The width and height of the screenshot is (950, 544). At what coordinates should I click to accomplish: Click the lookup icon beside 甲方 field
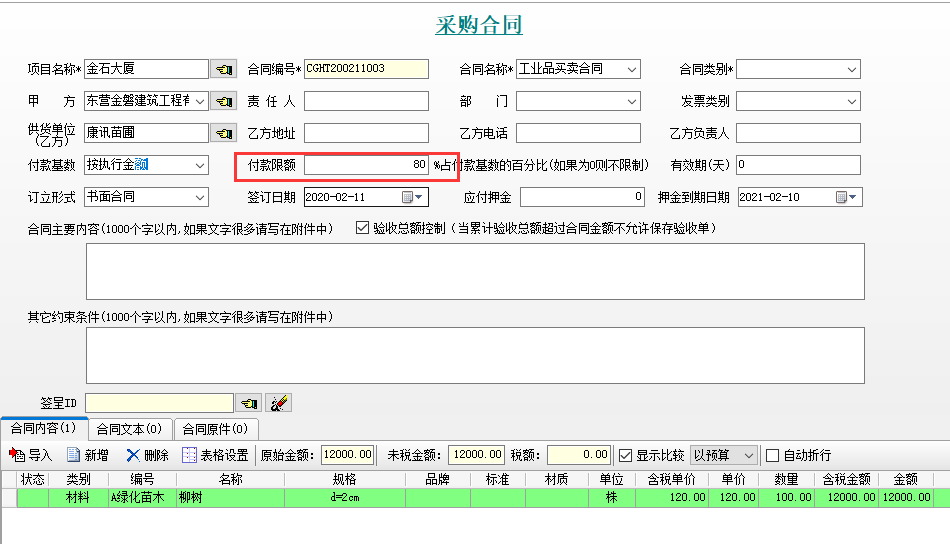(223, 101)
